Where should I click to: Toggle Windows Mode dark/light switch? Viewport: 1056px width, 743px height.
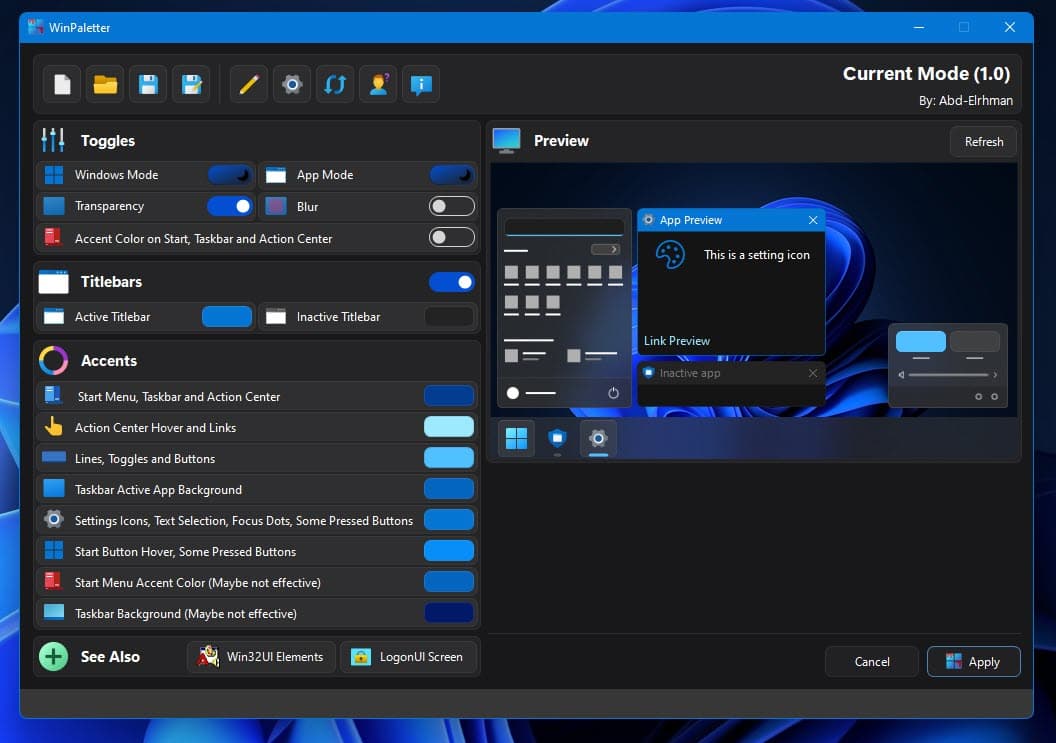pyautogui.click(x=230, y=175)
